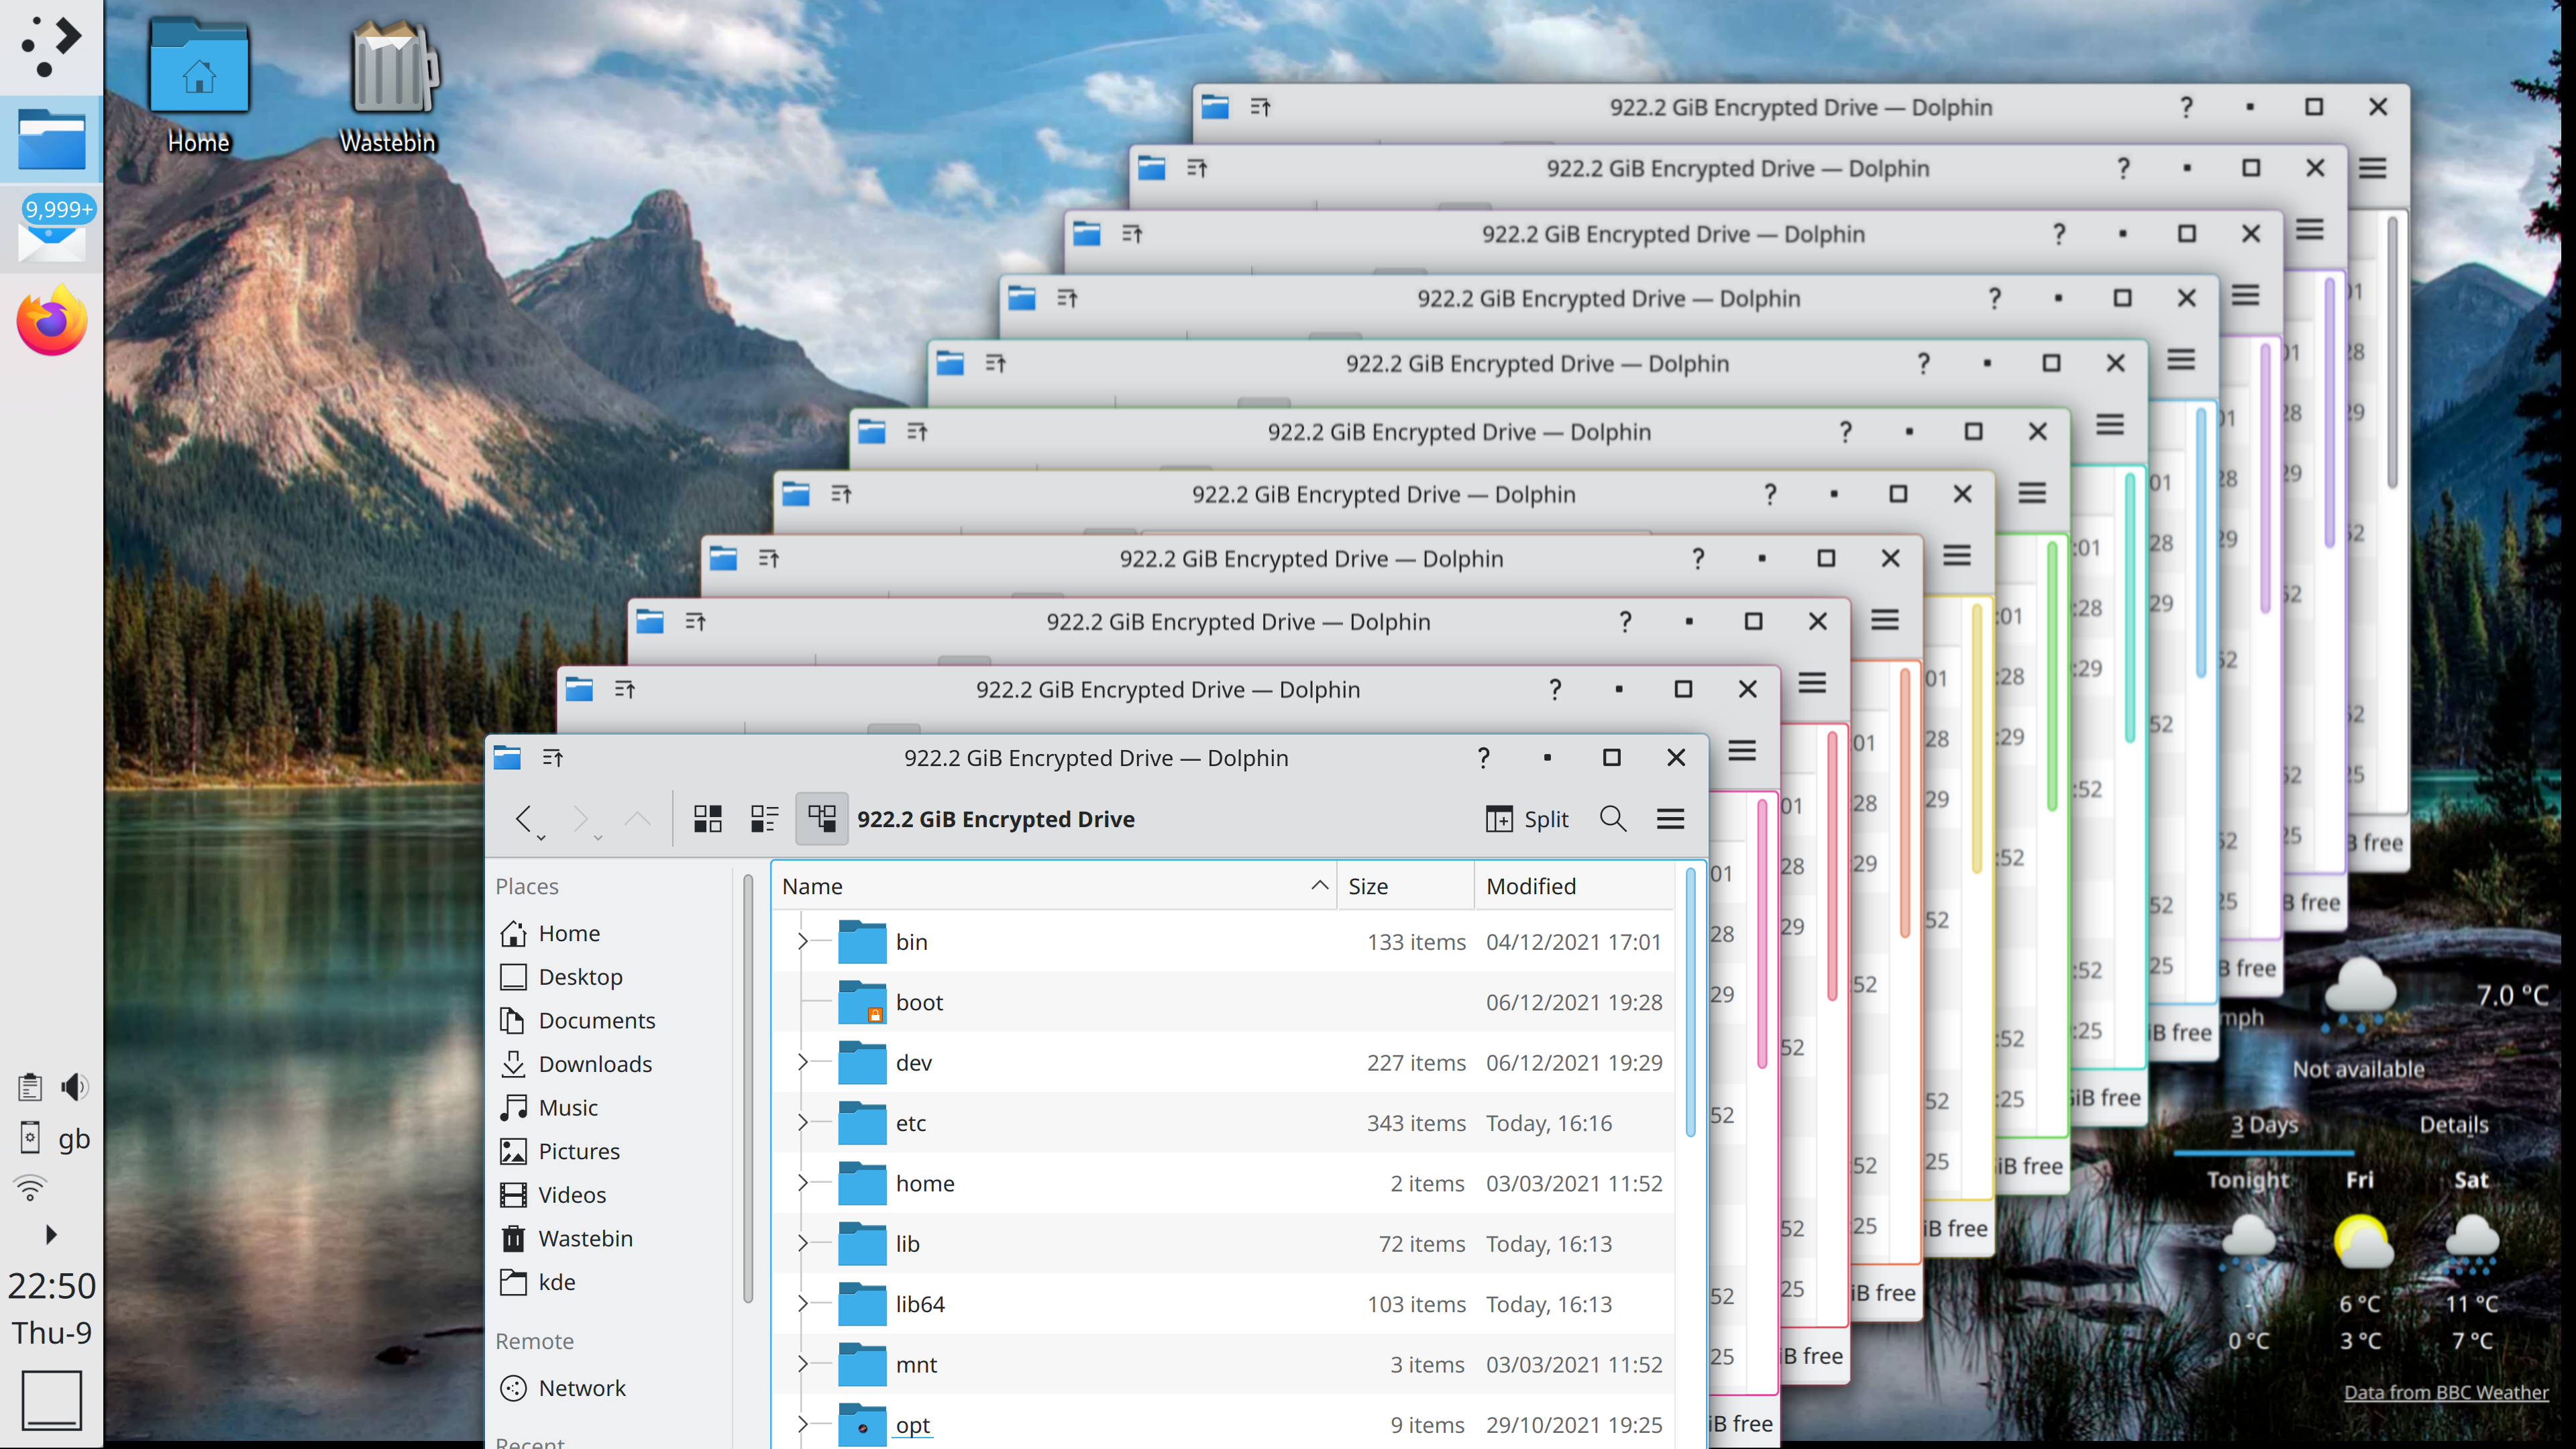Open front Dolphin hamburger menu
Viewport: 2576px width, 1449px height.
[x=1670, y=819]
